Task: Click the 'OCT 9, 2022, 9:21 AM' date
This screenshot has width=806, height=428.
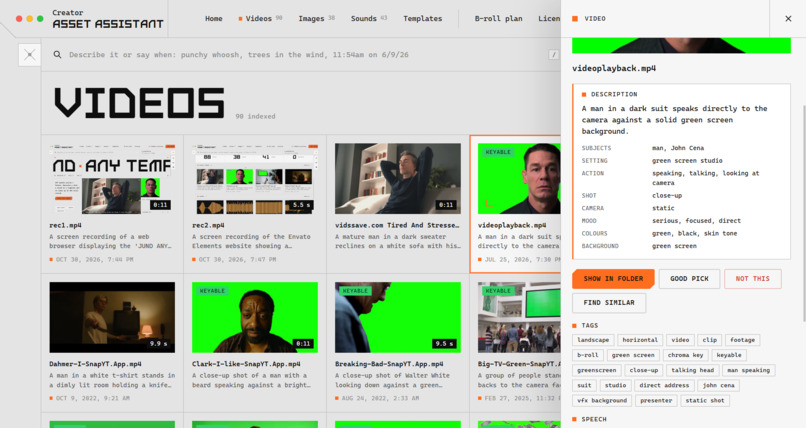Action: coord(93,398)
